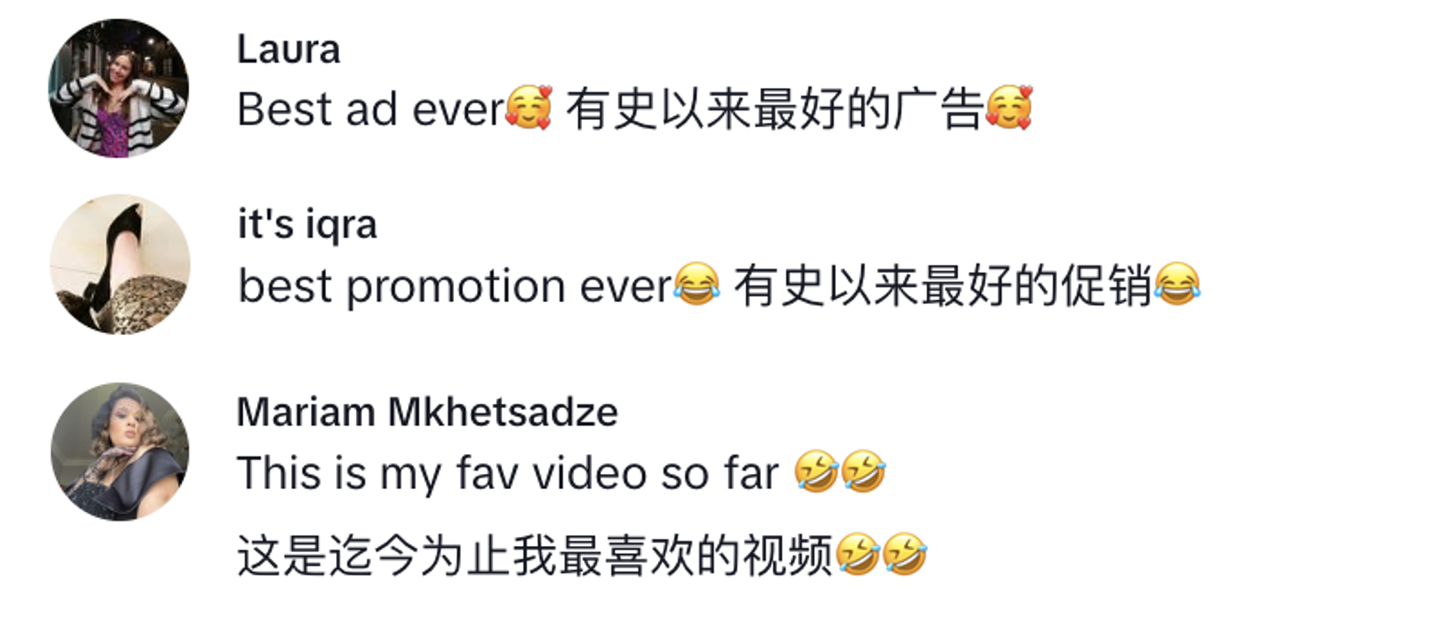Click the last rolling-laugh emoji after 视频
This screenshot has width=1440, height=618.
904,555
